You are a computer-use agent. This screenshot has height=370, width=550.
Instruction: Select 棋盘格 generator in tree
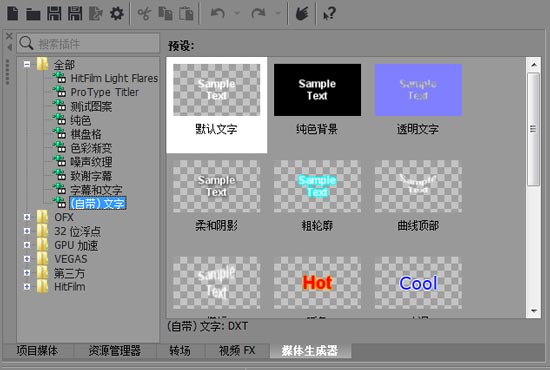pyautogui.click(x=86, y=134)
